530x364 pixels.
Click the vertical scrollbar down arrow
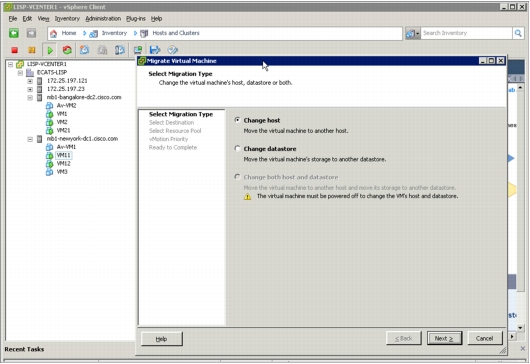click(520, 327)
